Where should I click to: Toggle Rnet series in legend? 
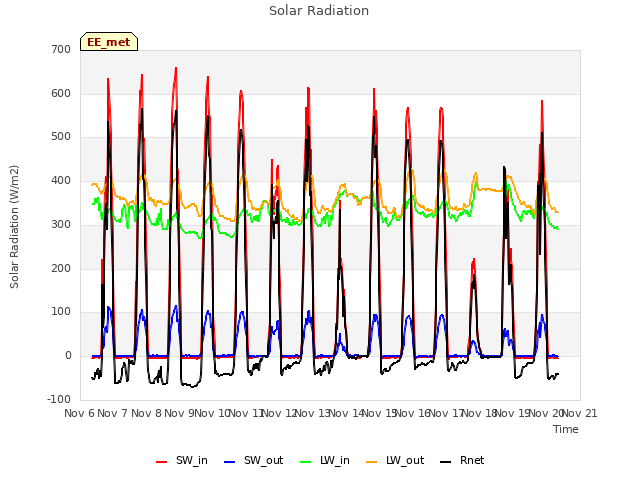[x=462, y=460]
